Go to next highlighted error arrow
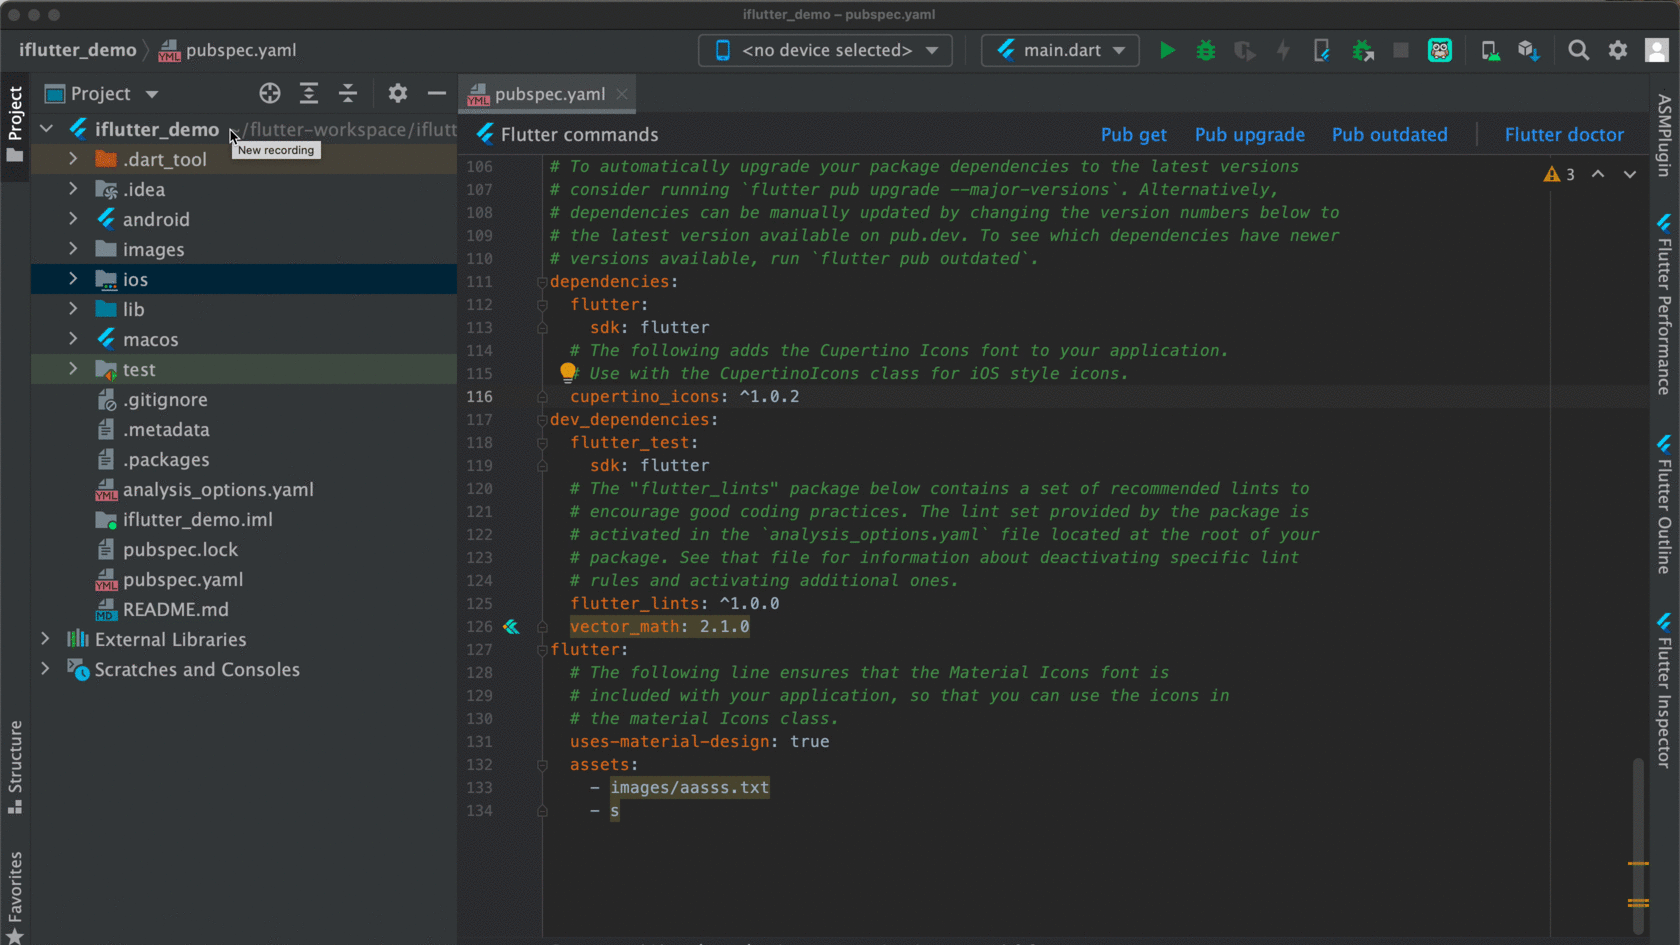1680x945 pixels. [1630, 174]
